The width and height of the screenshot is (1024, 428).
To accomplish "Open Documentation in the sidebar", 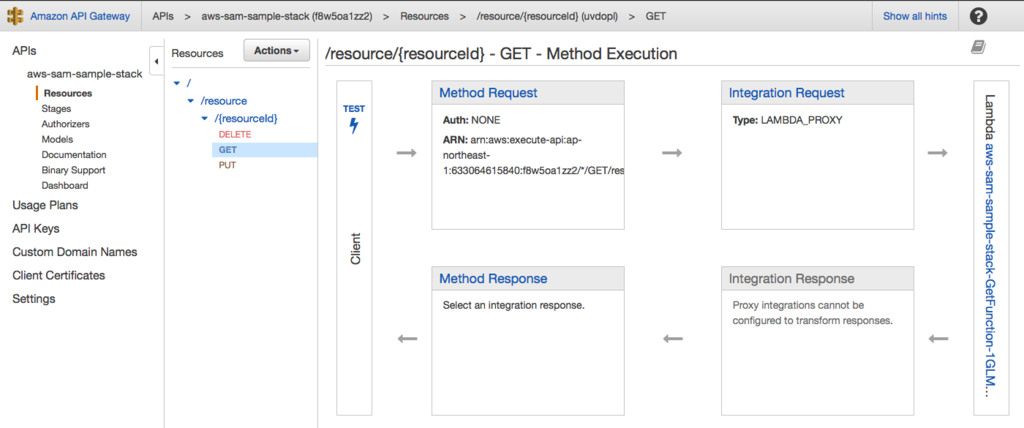I will [x=74, y=155].
